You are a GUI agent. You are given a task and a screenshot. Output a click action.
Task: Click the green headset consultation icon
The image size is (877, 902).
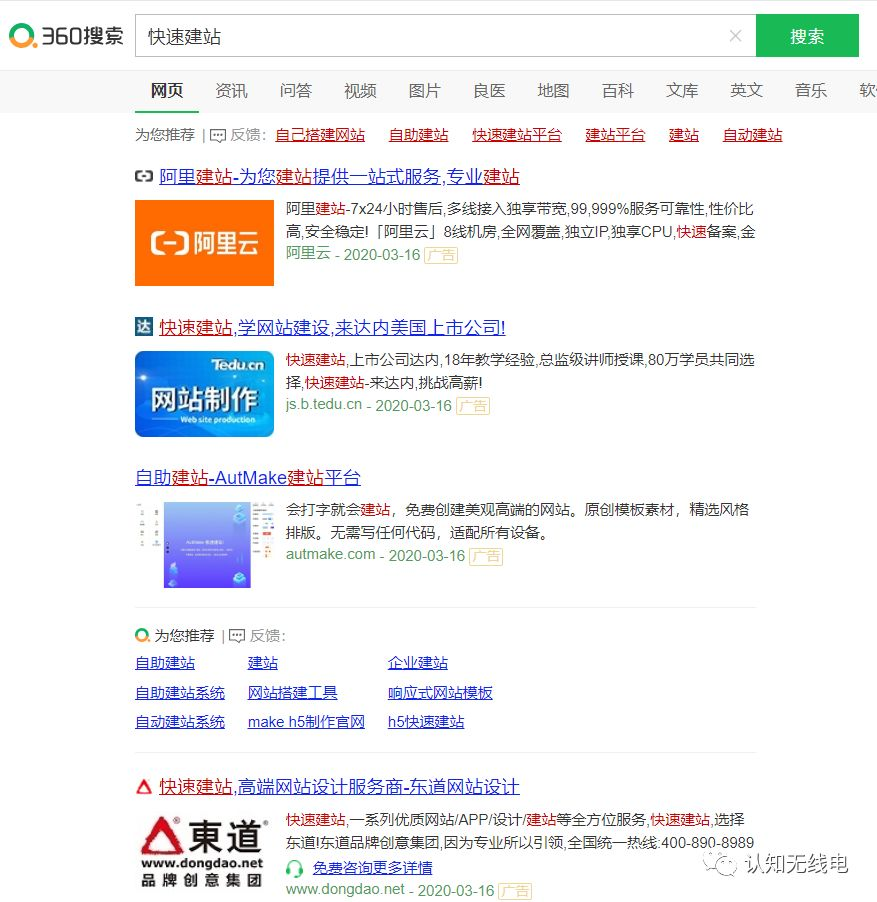pyautogui.click(x=294, y=868)
